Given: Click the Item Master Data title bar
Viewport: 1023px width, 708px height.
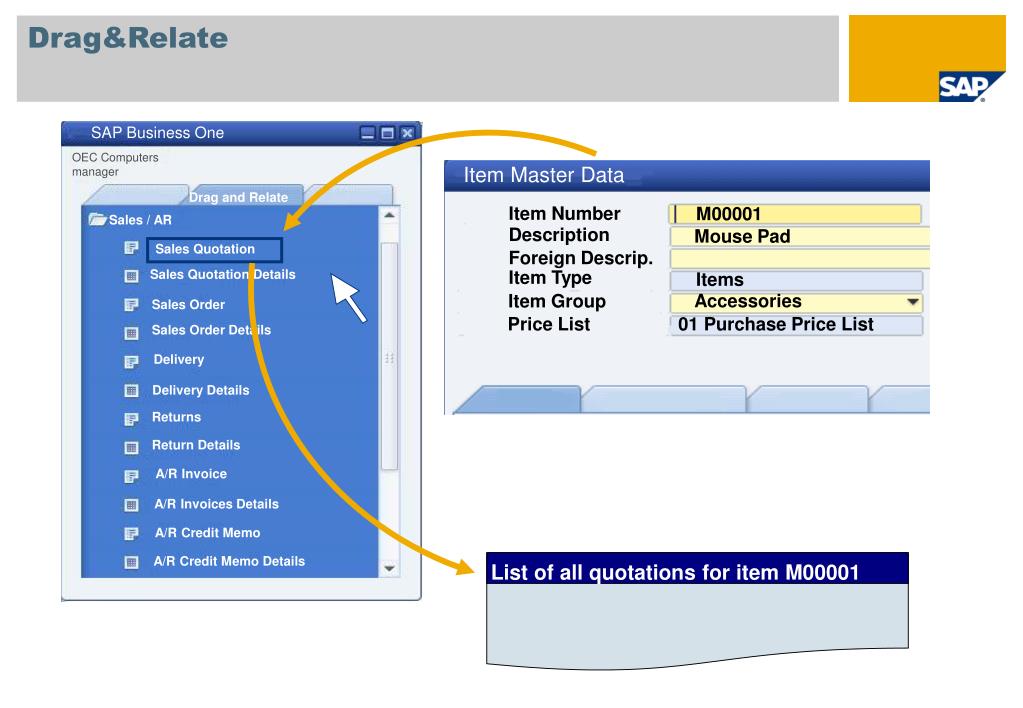Looking at the screenshot, I should (686, 176).
